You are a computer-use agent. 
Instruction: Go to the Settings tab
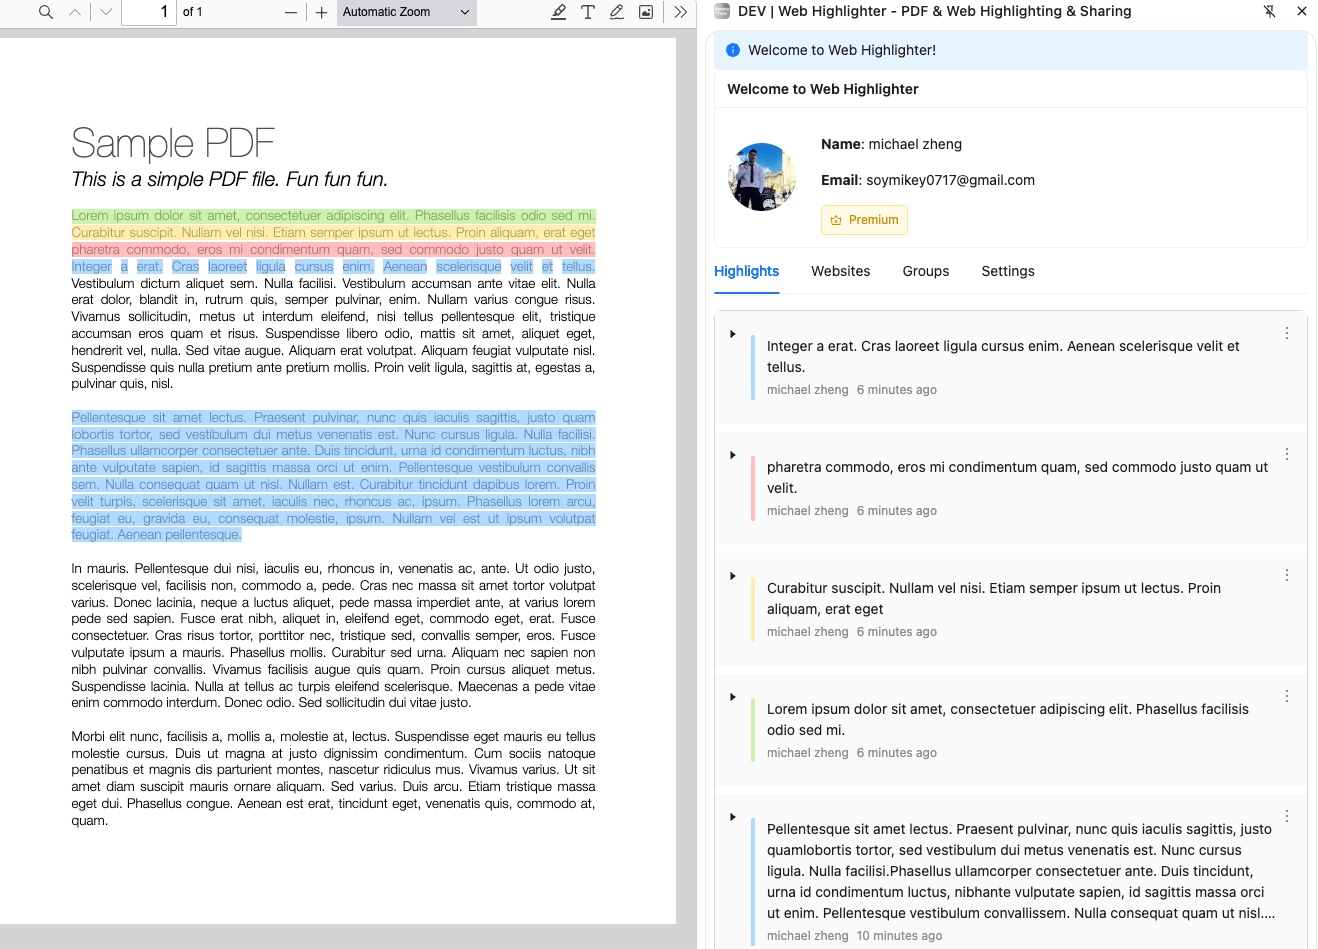coord(1007,271)
